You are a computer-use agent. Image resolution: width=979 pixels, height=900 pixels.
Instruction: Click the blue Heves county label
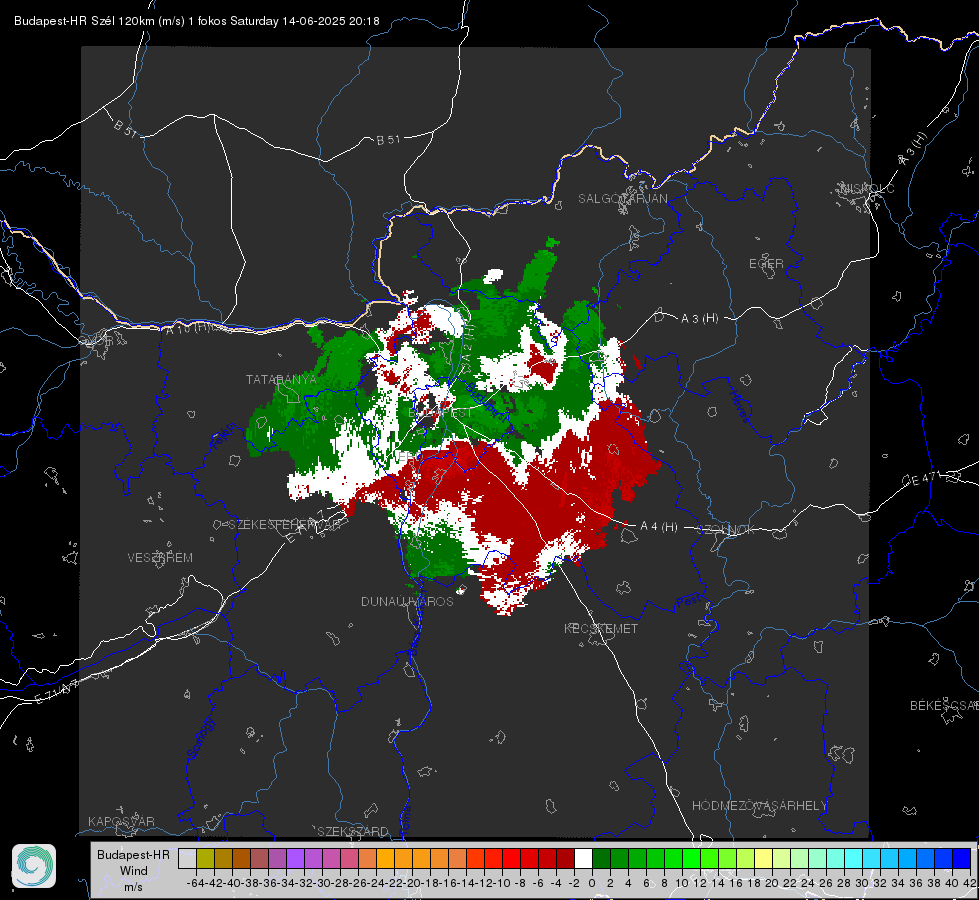coord(739,406)
